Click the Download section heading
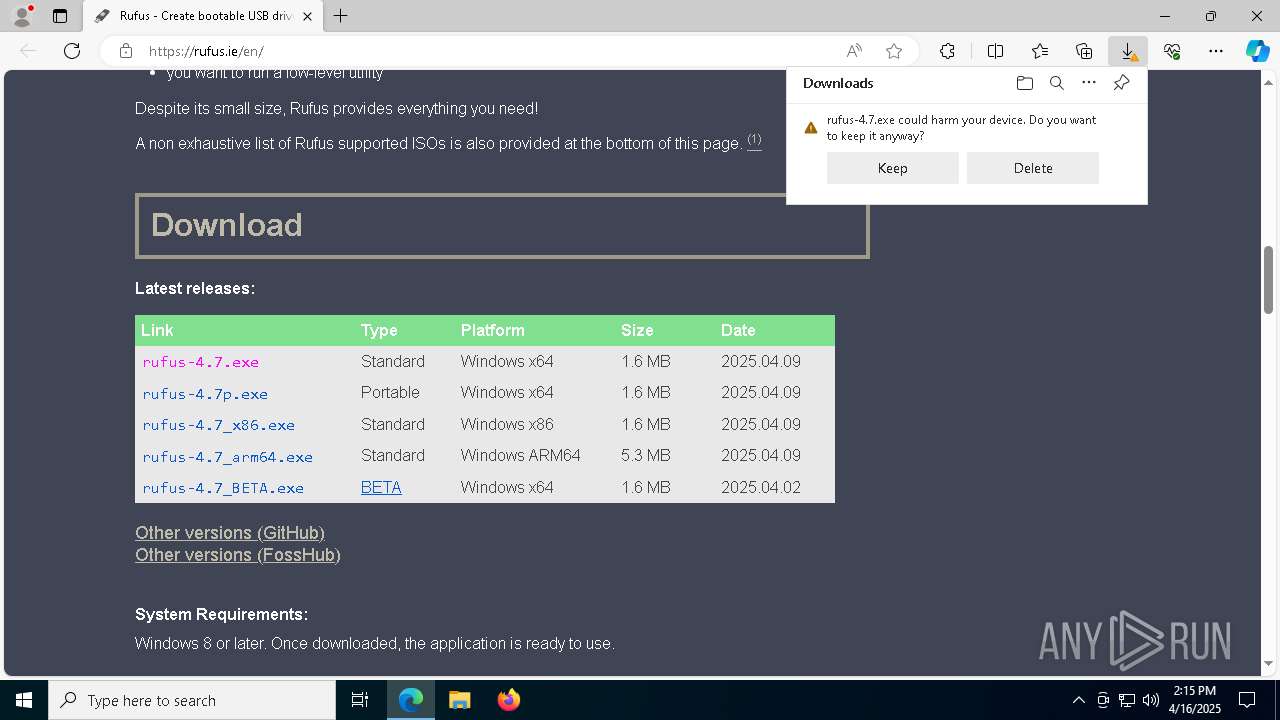The height and width of the screenshot is (720, 1280). tap(502, 225)
